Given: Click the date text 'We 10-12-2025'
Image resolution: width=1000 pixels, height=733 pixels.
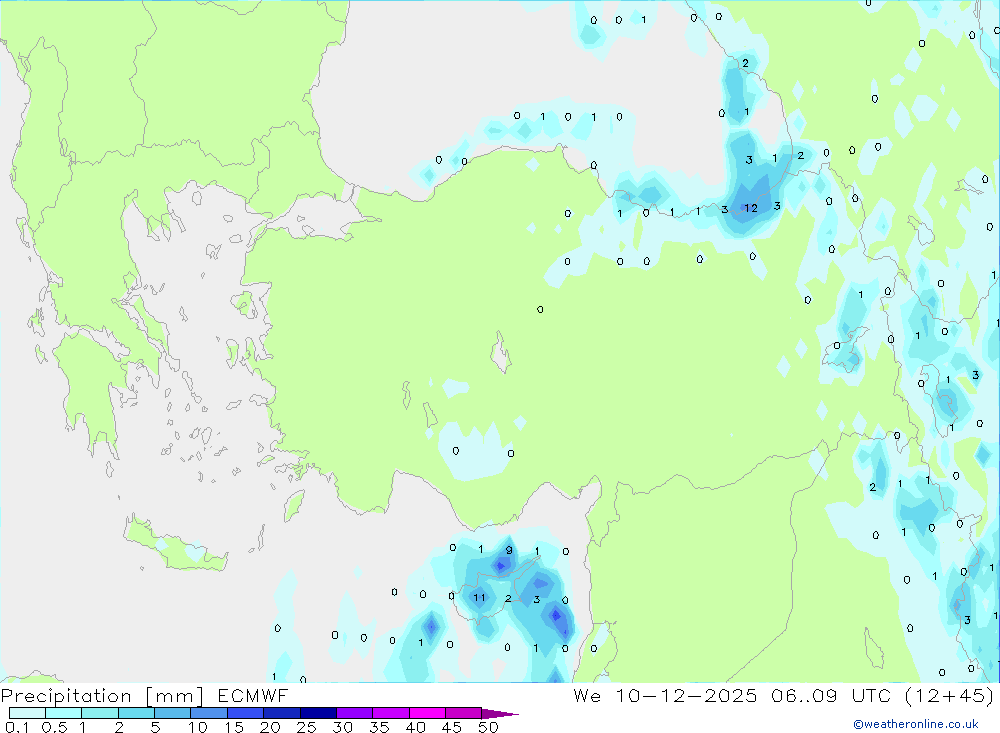Looking at the screenshot, I should [665, 696].
